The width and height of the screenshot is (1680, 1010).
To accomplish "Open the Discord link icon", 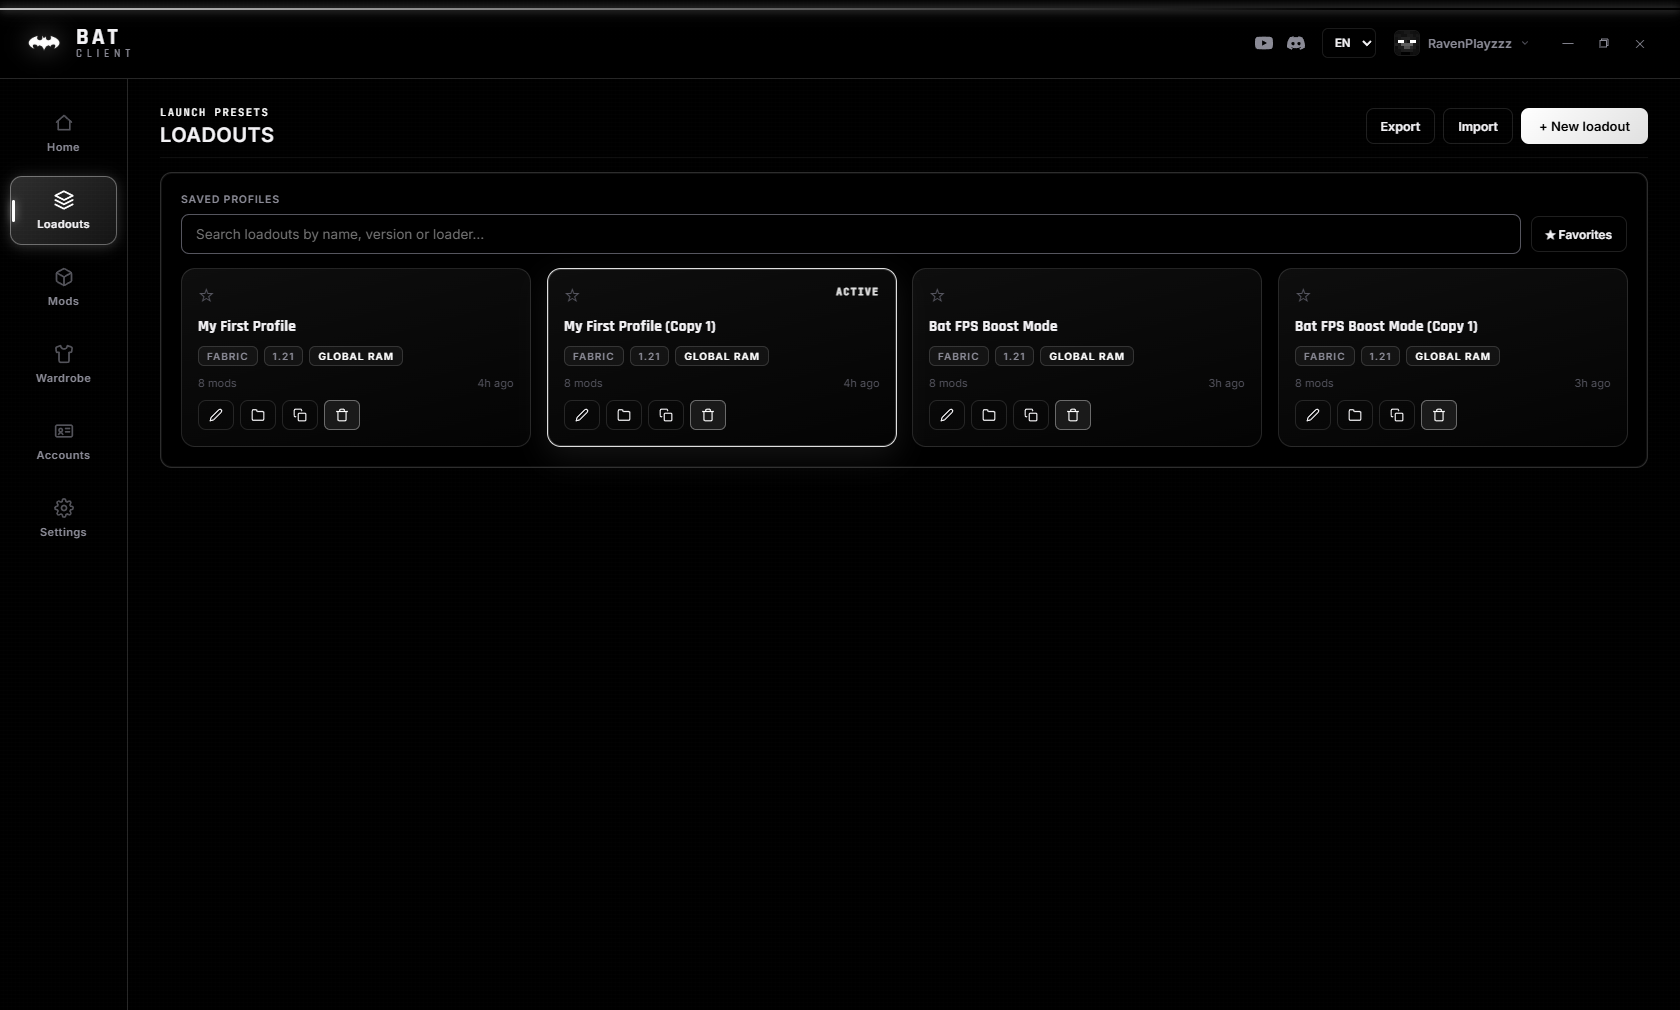I will pos(1296,43).
